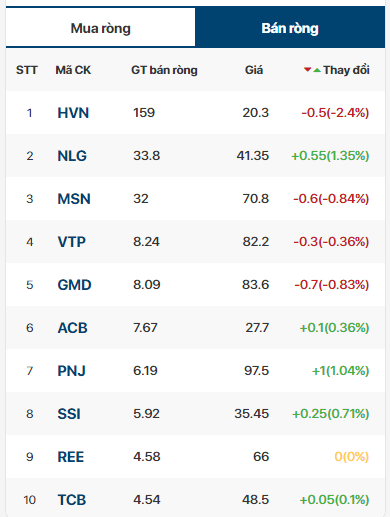390x517 pixels.
Task: Open the PNJ stock link
Action: point(72,371)
